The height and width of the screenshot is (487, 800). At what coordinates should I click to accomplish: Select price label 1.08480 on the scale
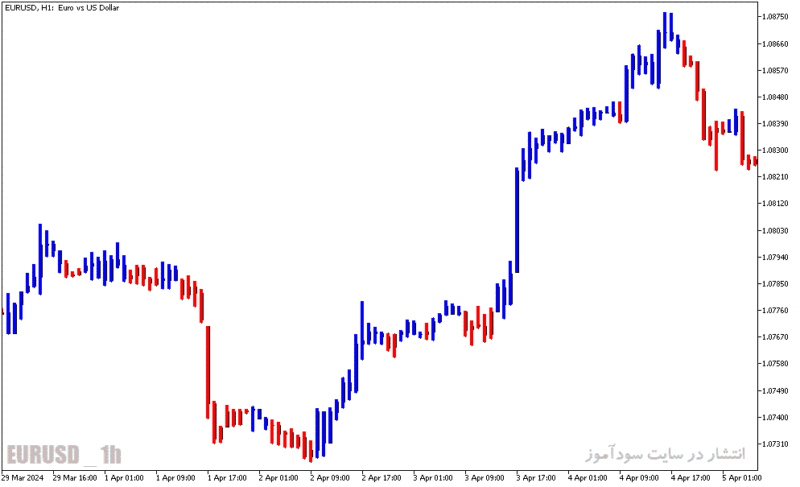click(x=775, y=97)
